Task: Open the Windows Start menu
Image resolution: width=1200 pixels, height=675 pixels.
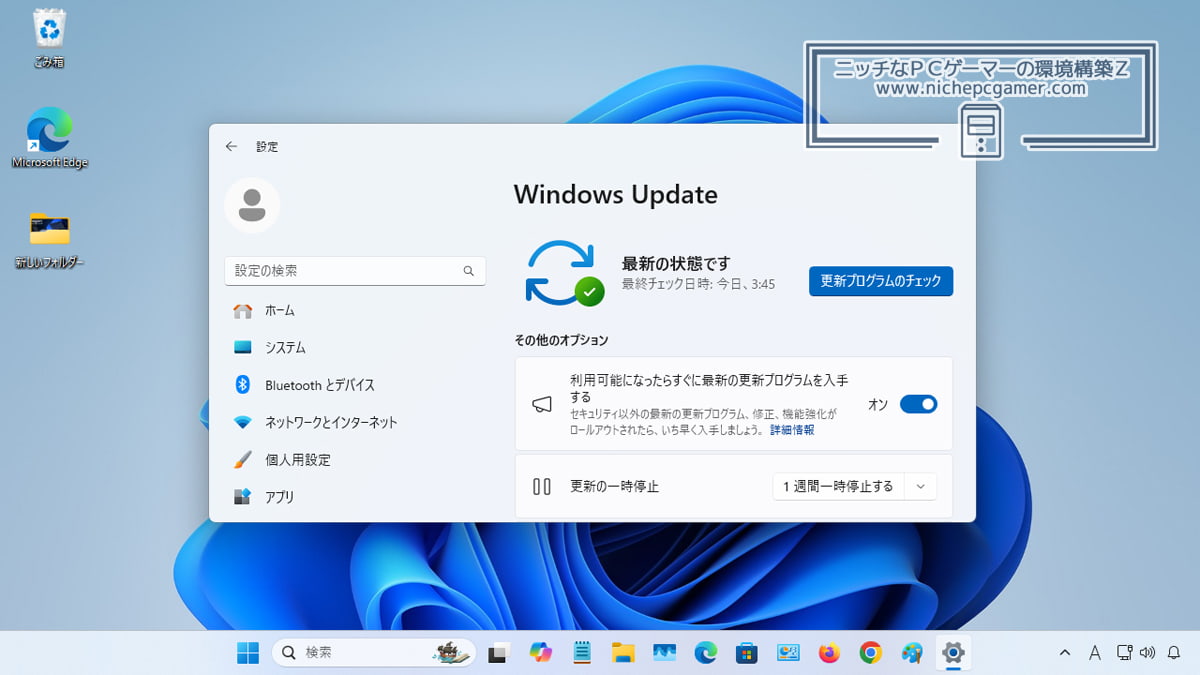Action: tap(248, 653)
